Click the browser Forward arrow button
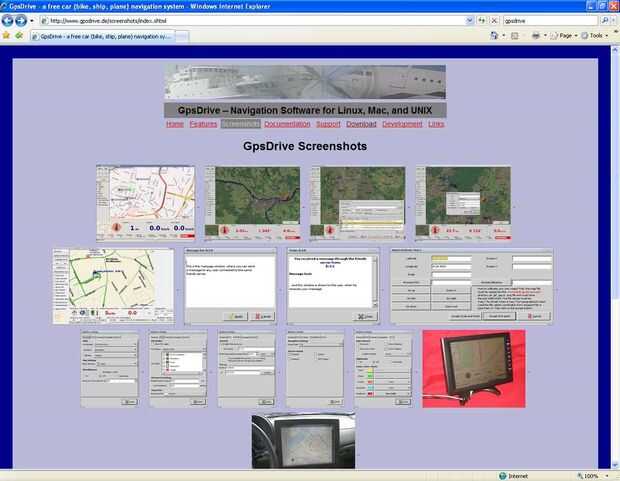The image size is (620, 481). [21, 20]
